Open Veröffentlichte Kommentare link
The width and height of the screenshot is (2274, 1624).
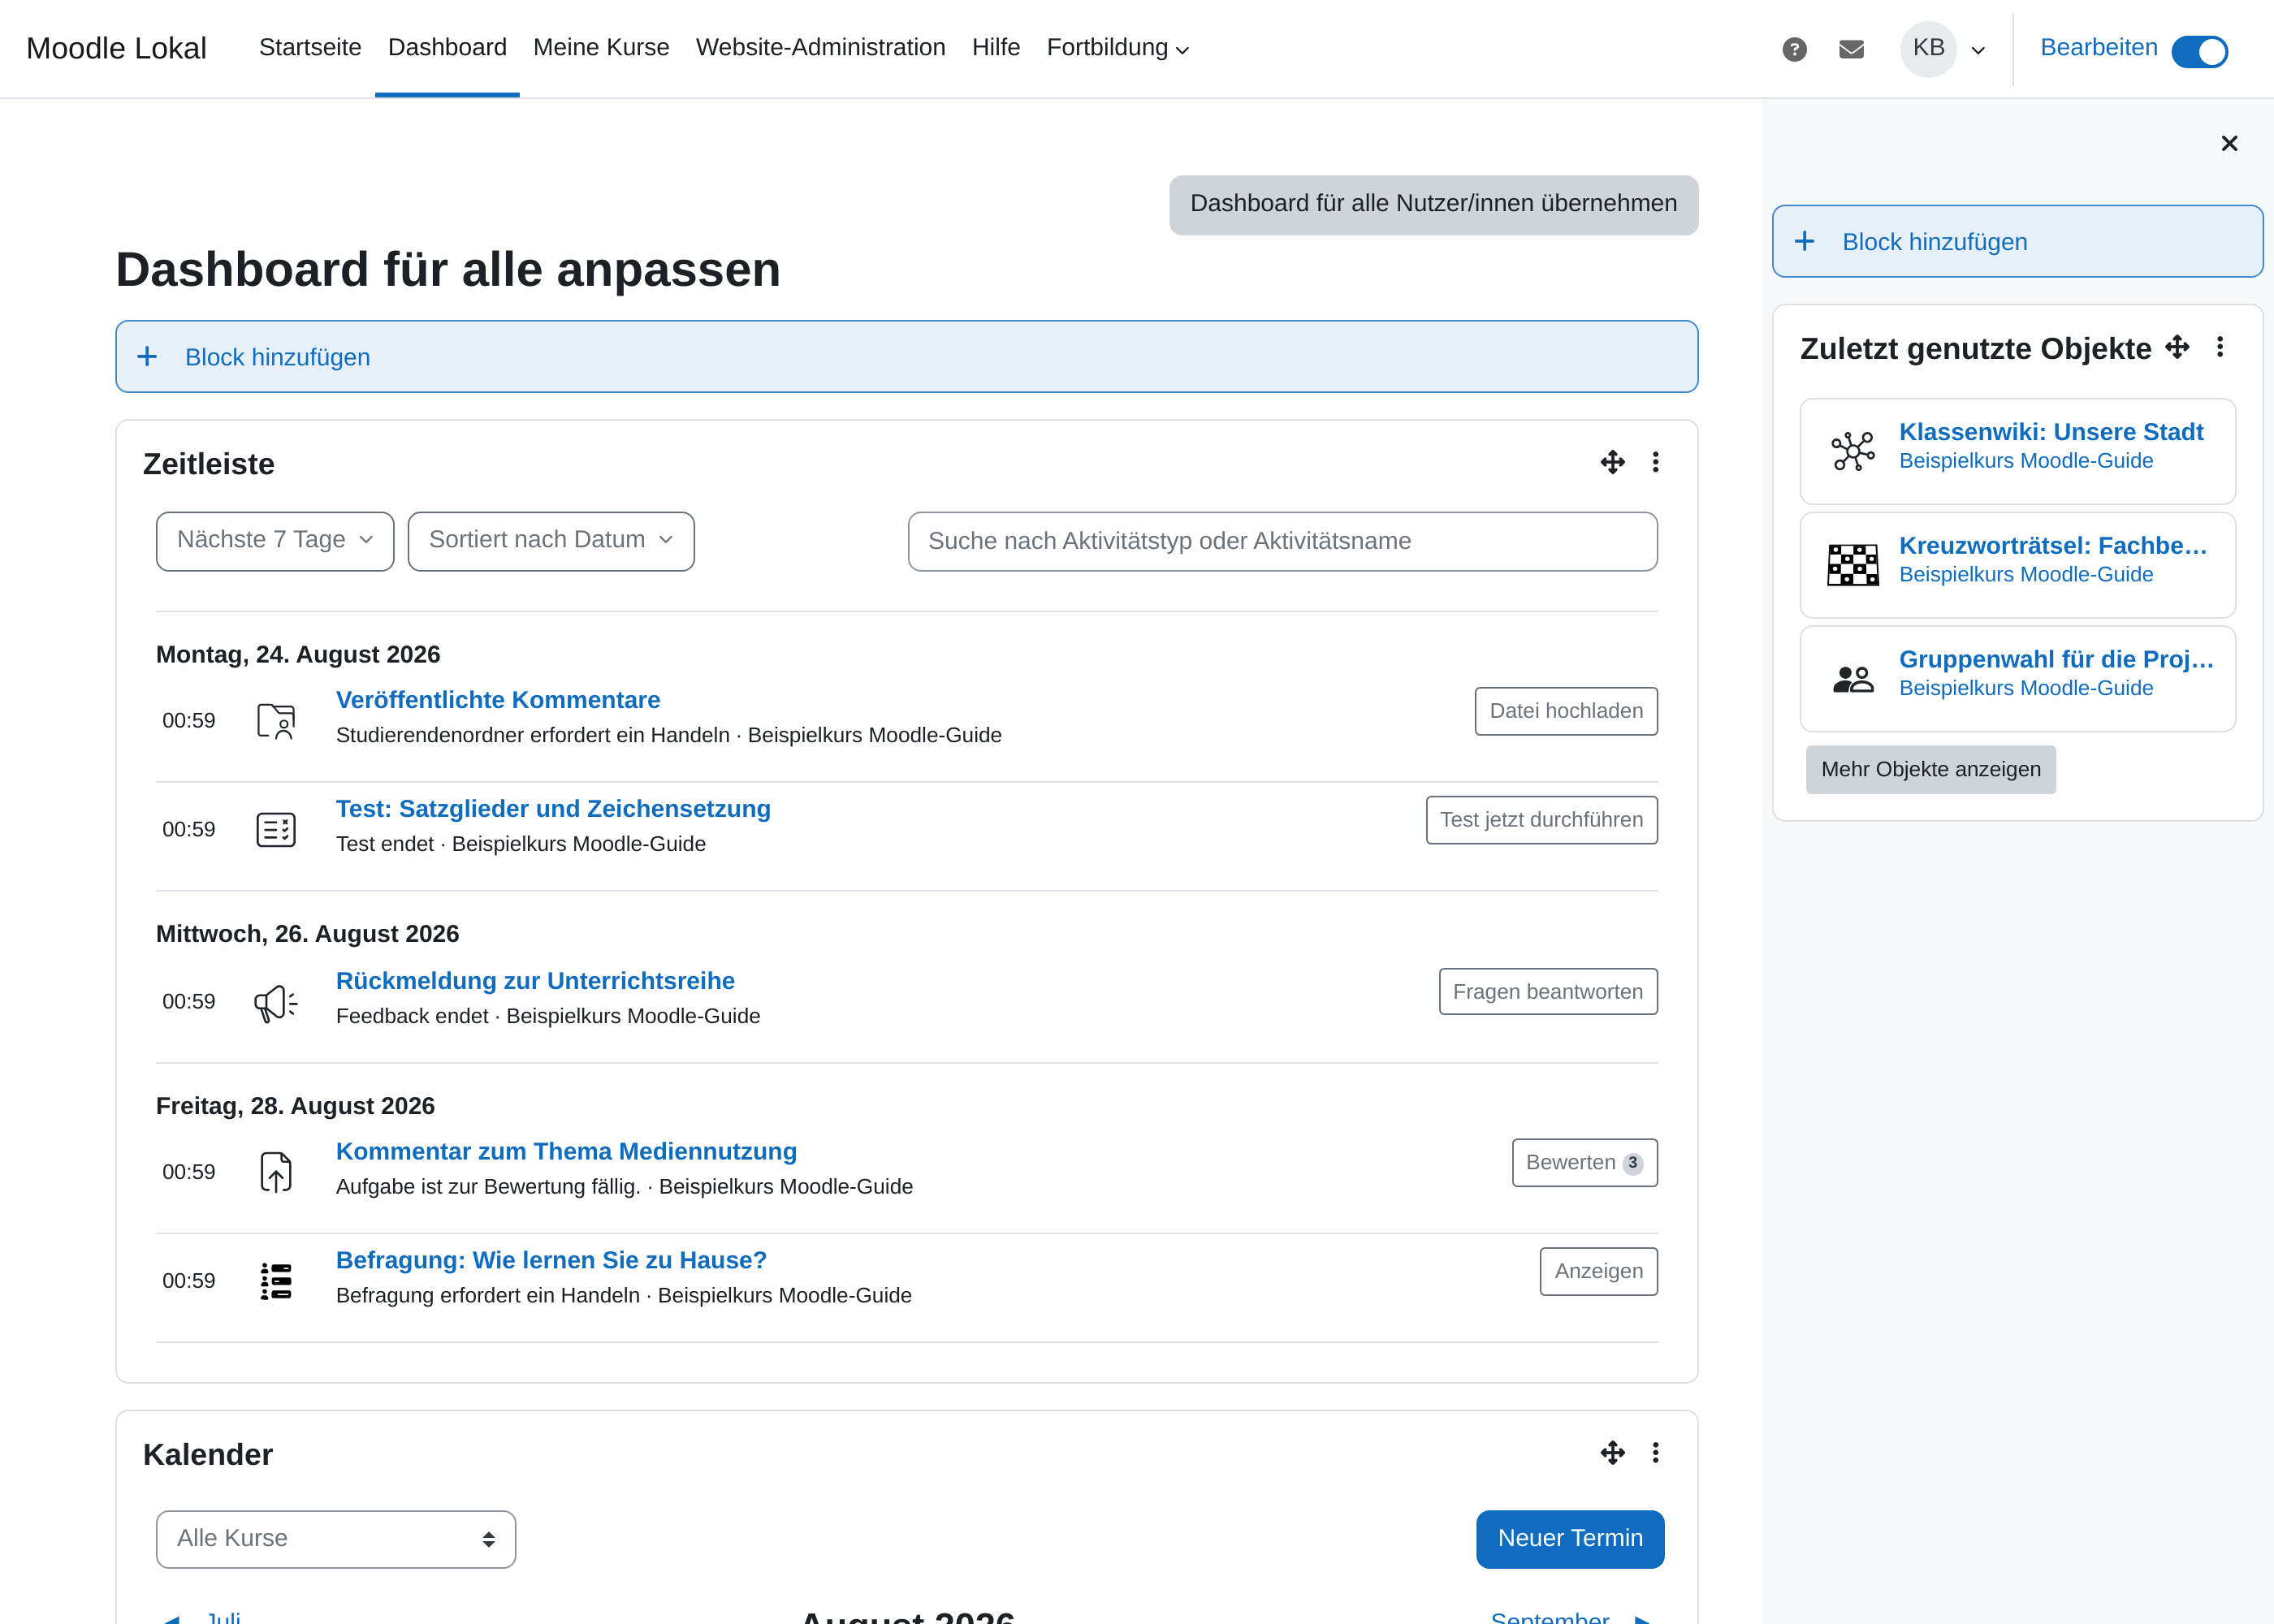point(498,700)
